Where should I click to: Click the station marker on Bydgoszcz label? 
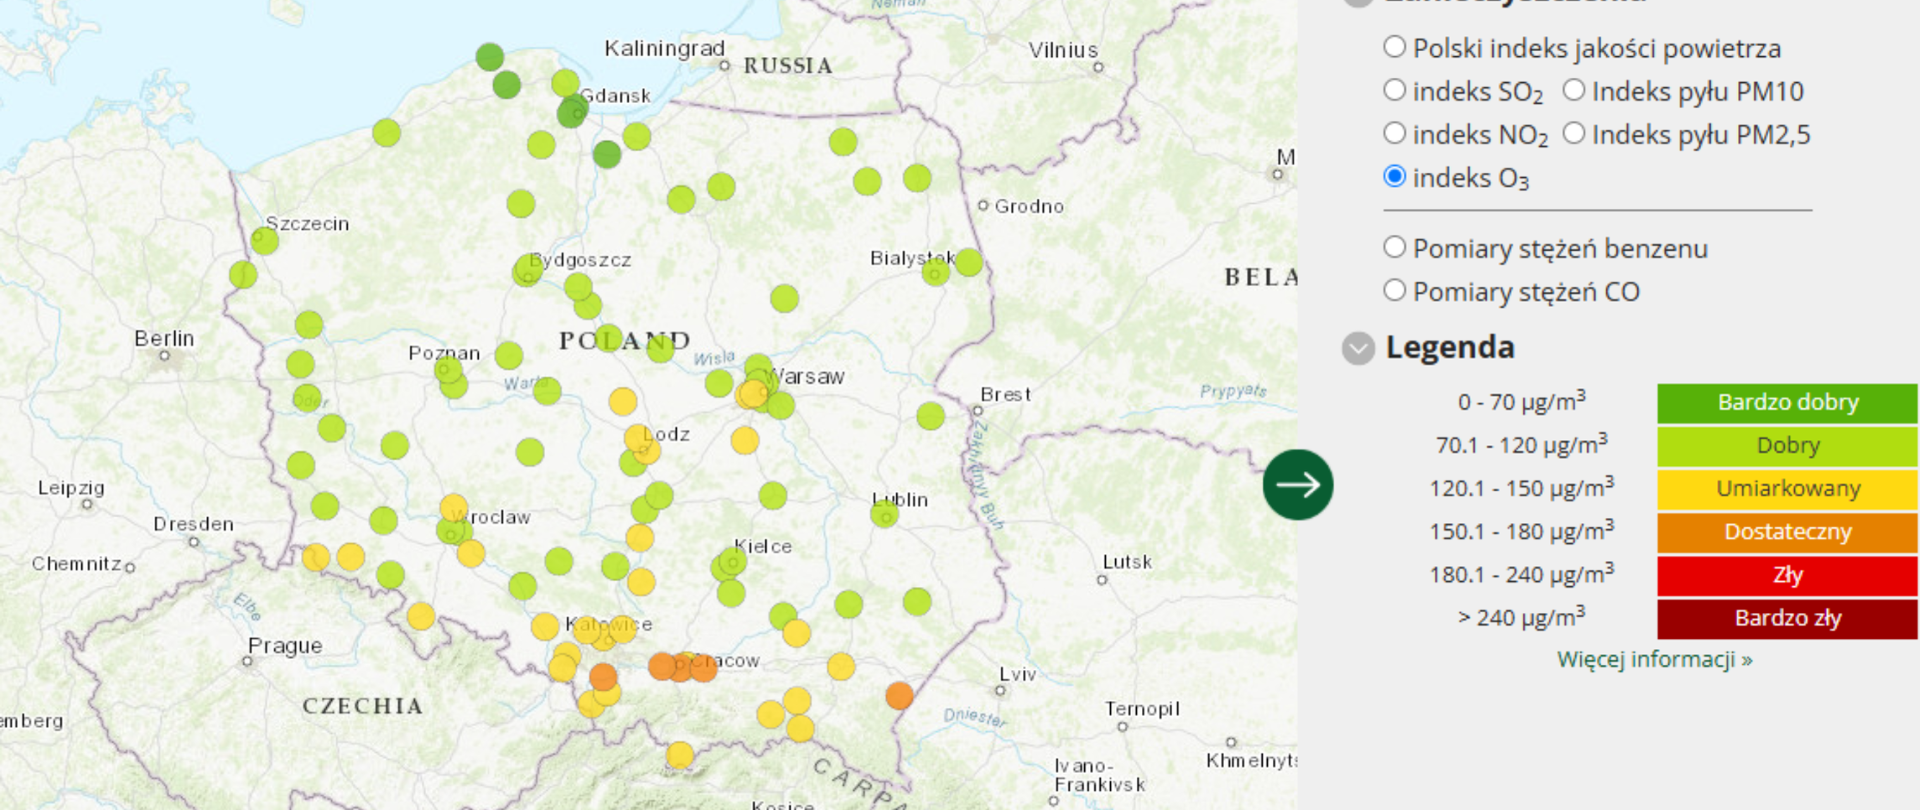click(x=528, y=270)
